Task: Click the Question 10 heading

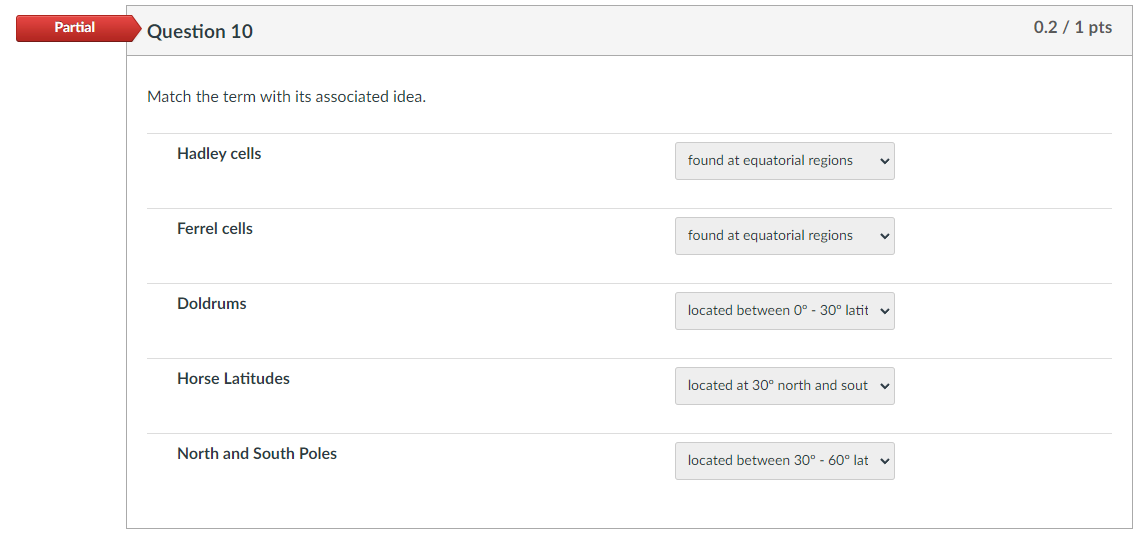Action: tap(200, 32)
